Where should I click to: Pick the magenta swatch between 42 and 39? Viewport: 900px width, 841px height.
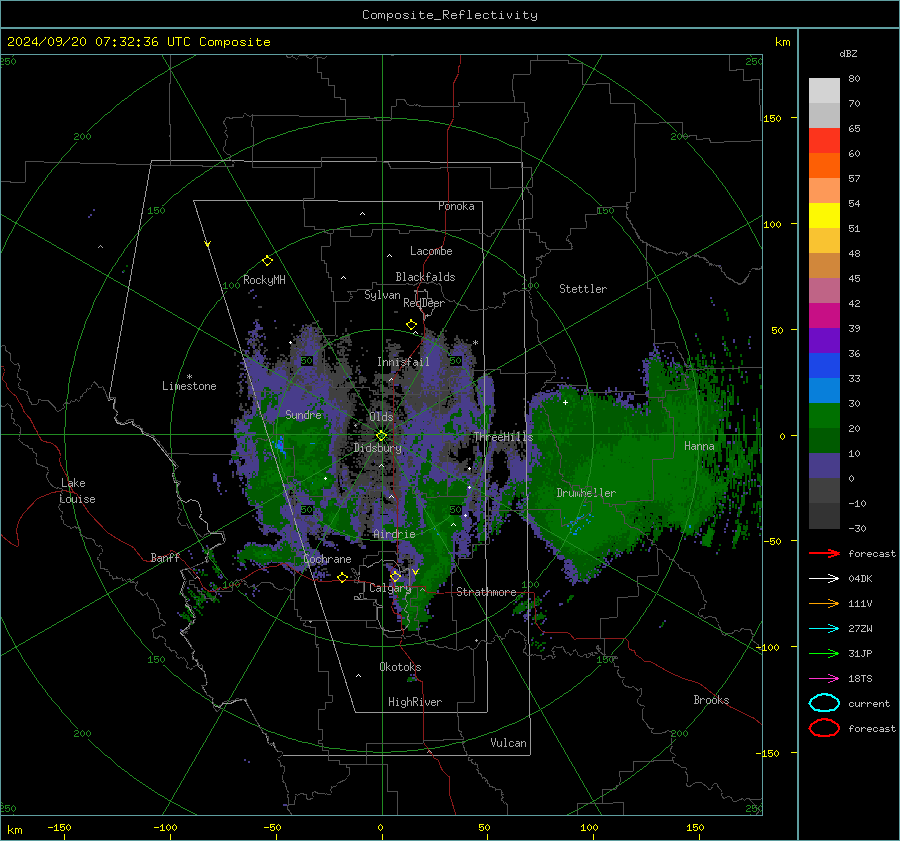click(824, 315)
